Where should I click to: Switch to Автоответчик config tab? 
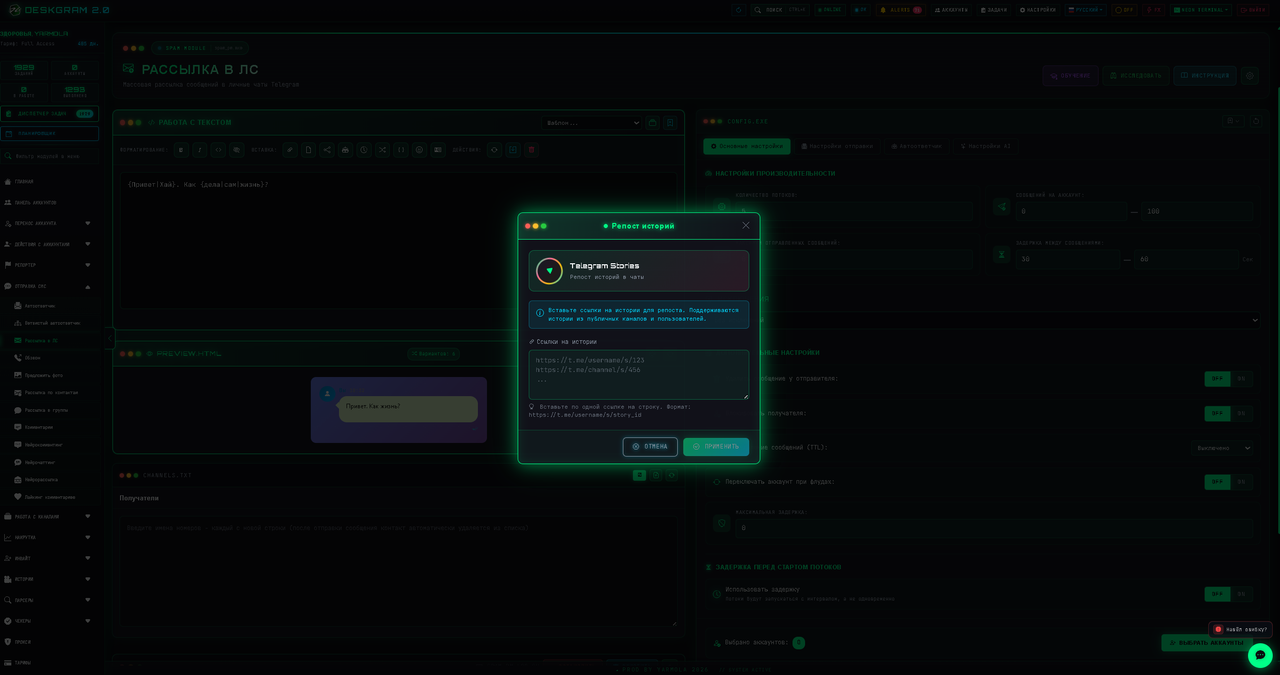tap(917, 146)
